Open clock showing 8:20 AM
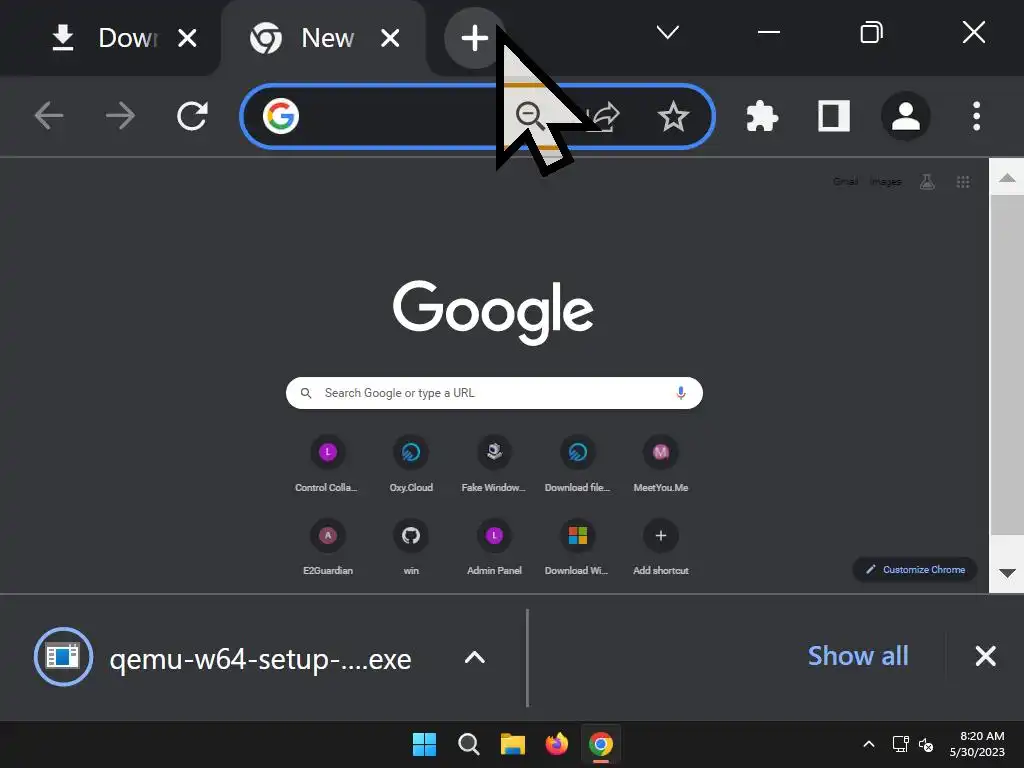The image size is (1024, 768). click(x=977, y=744)
